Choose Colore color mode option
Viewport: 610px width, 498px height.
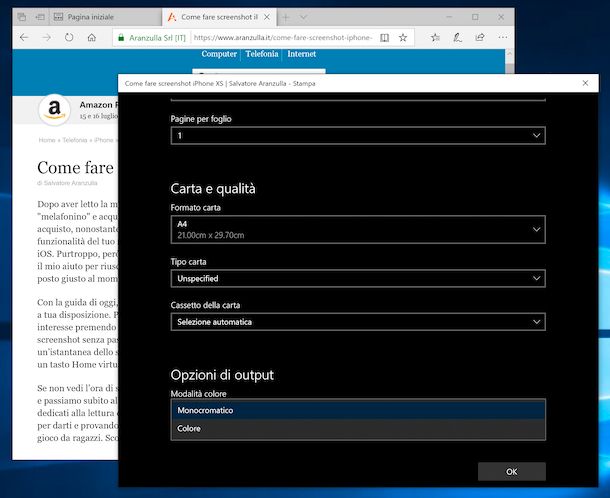[360, 429]
